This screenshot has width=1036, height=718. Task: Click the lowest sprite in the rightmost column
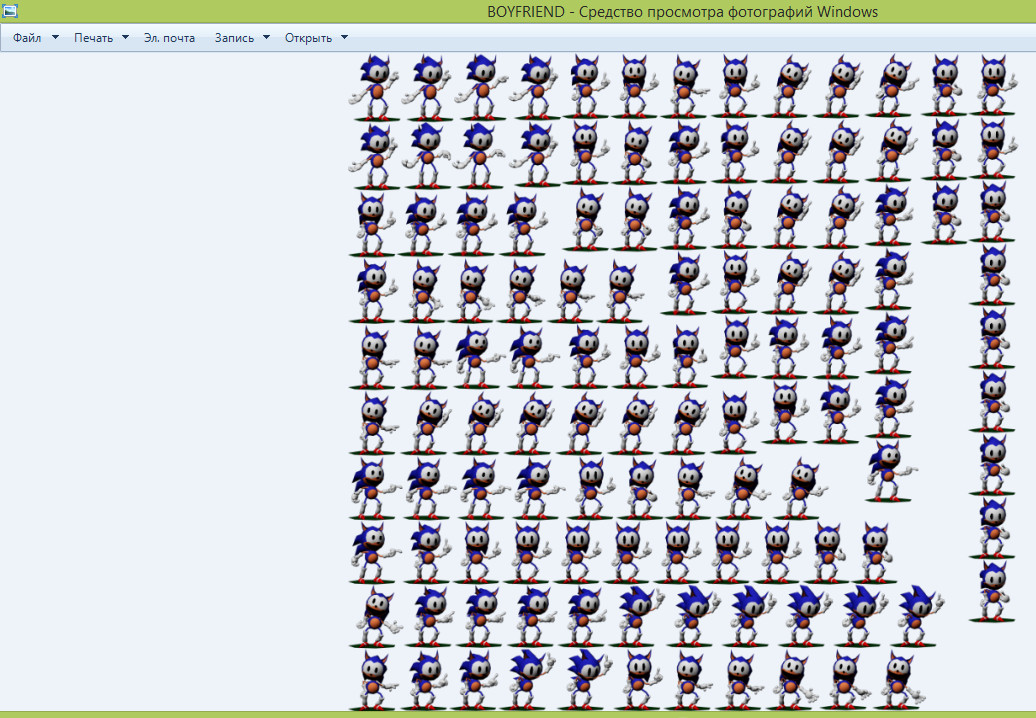(x=991, y=591)
